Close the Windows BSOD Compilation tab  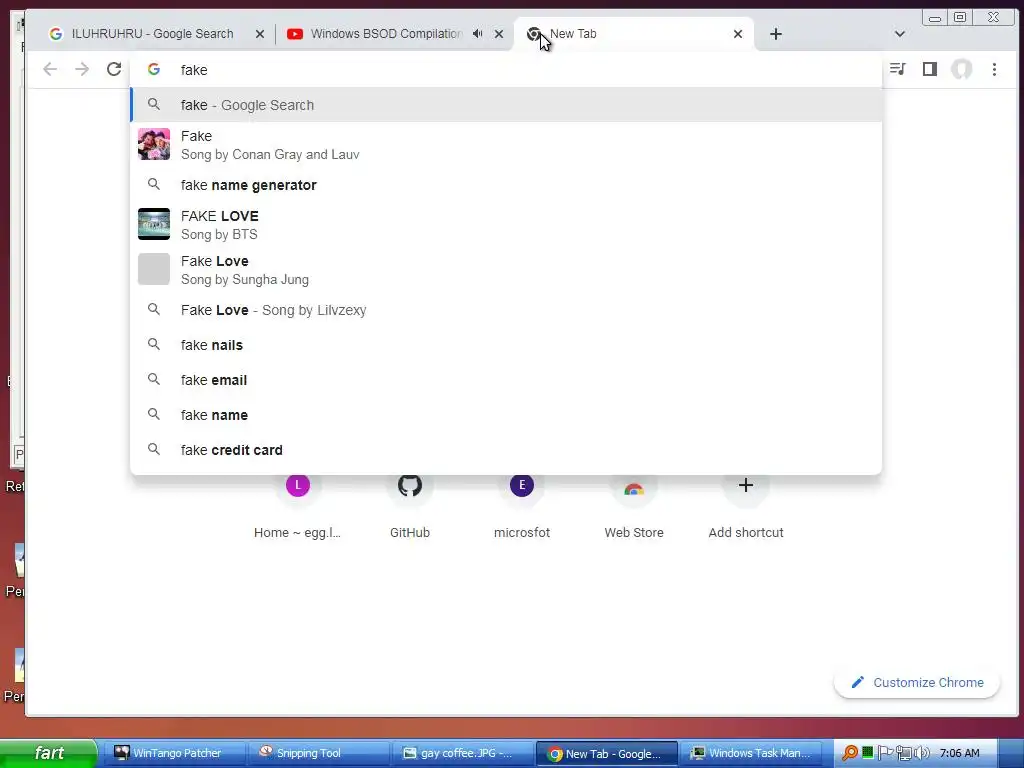point(499,34)
